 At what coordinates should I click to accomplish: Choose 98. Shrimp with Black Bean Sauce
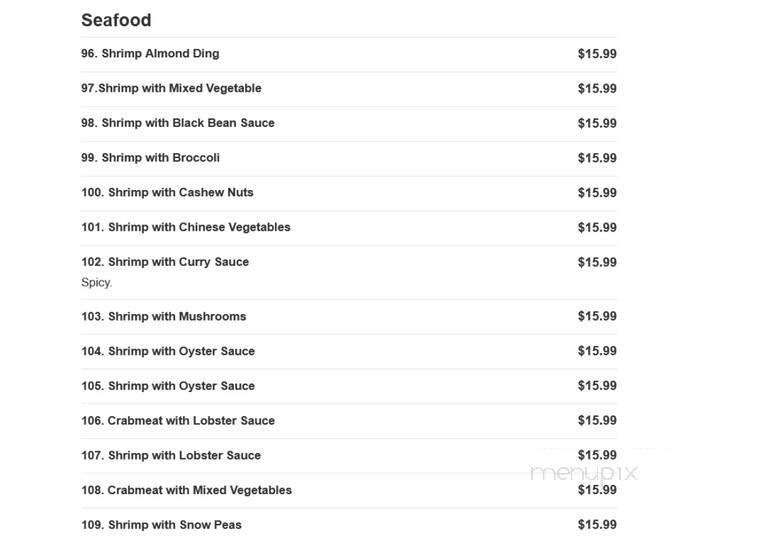[178, 123]
